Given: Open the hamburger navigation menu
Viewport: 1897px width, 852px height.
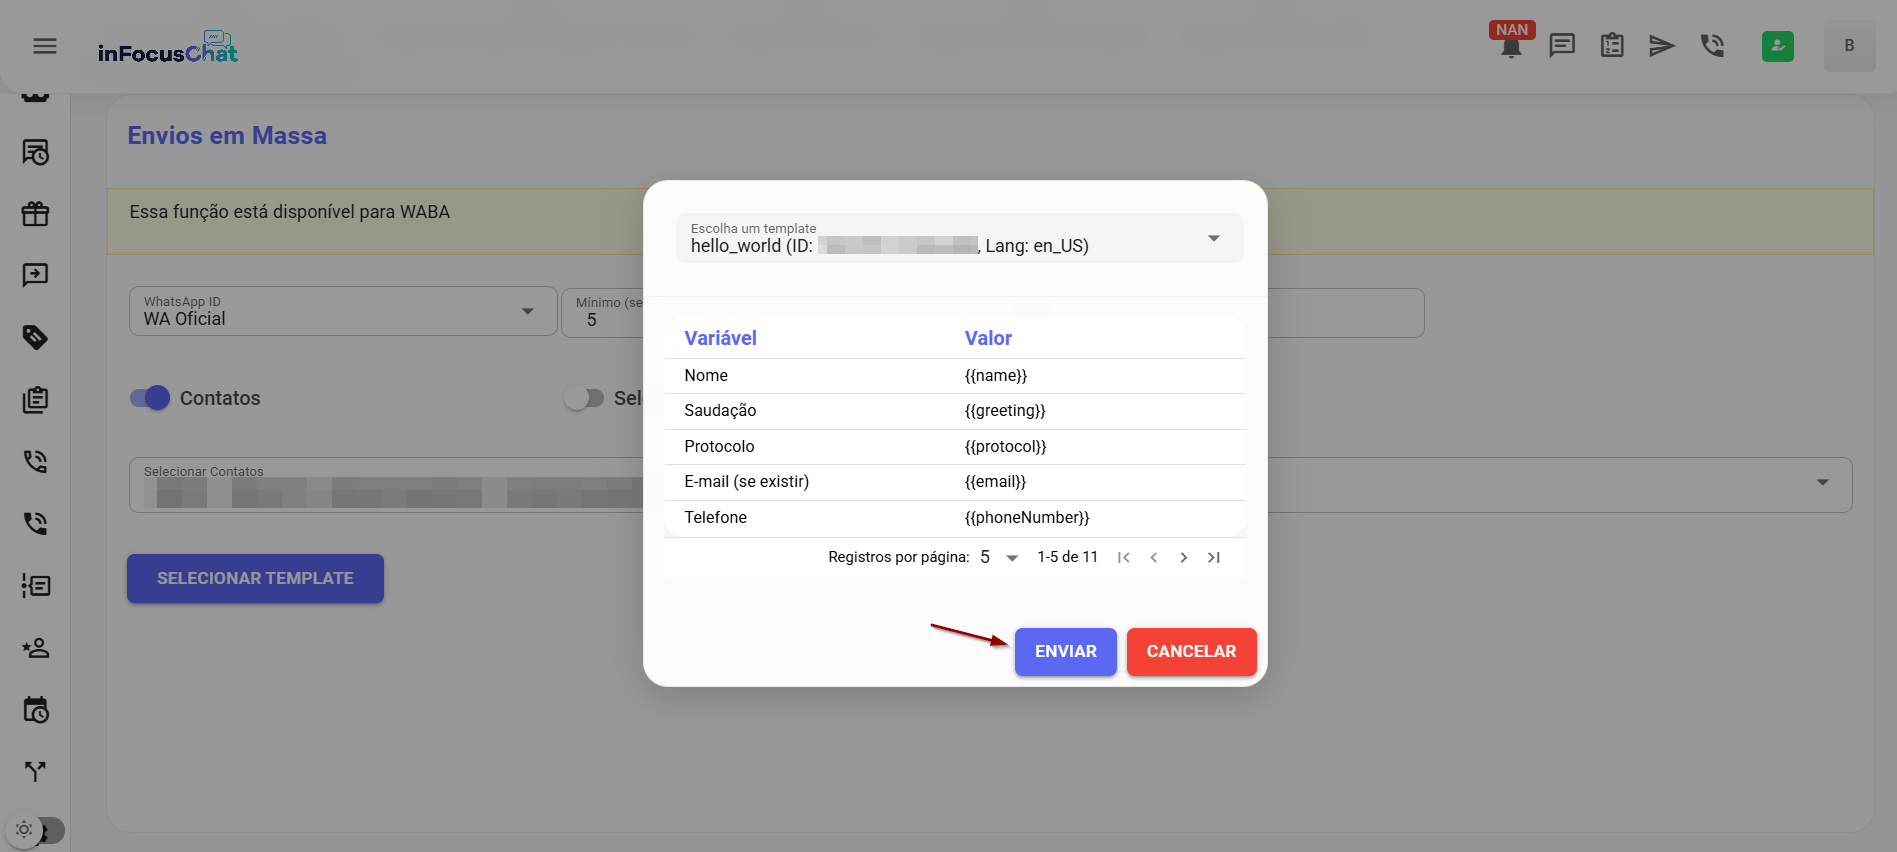Looking at the screenshot, I should (45, 46).
